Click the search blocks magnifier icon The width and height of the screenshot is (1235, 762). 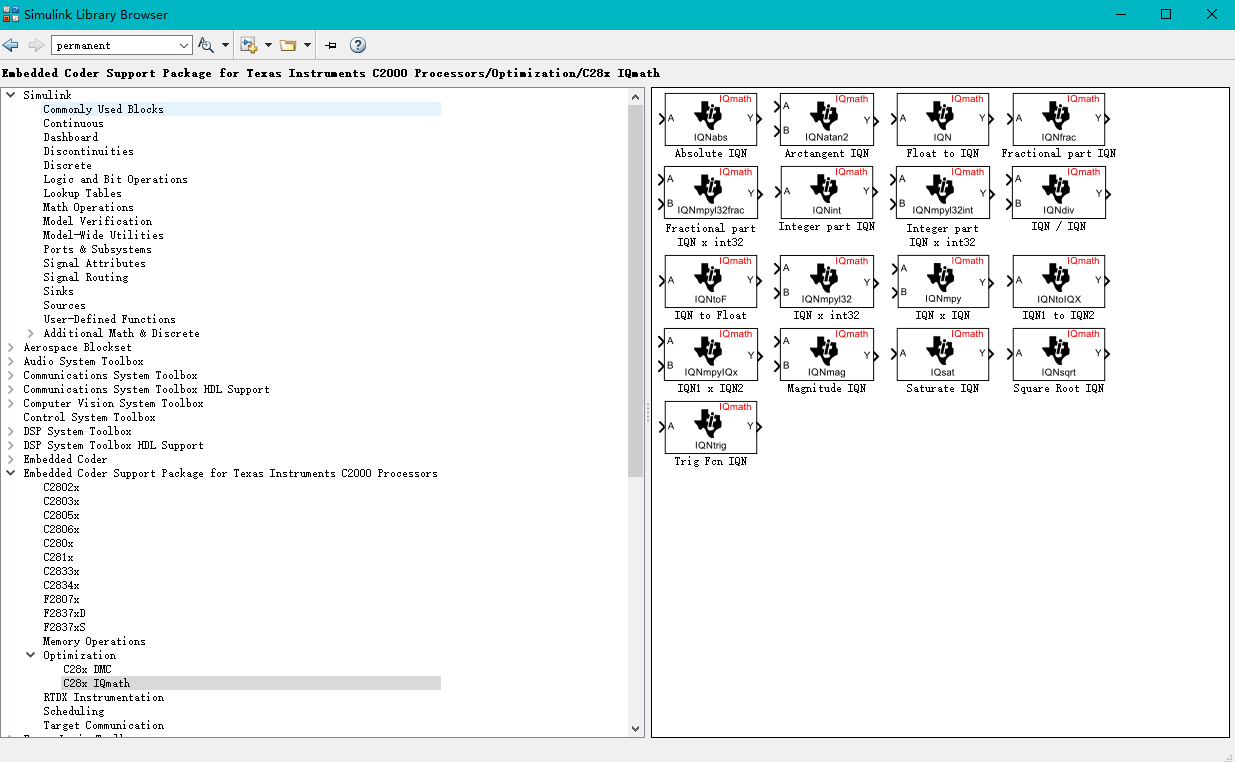point(205,45)
